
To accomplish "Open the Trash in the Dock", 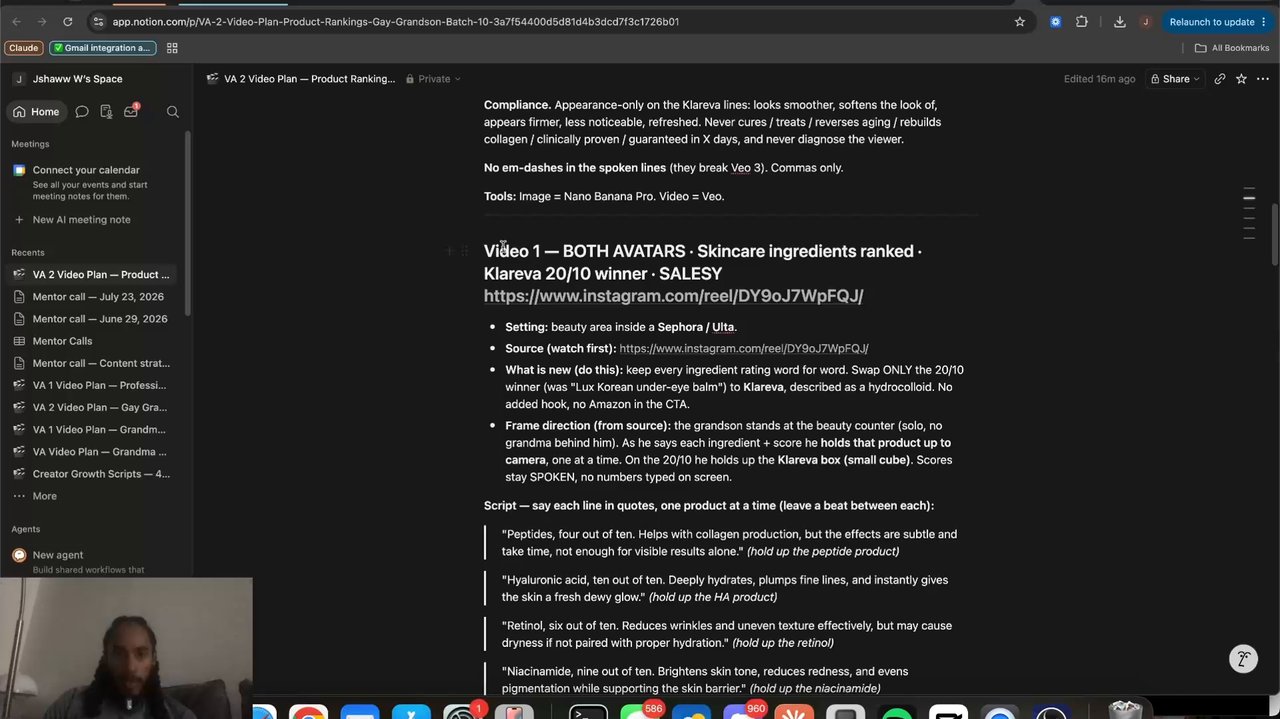I will 1125,711.
